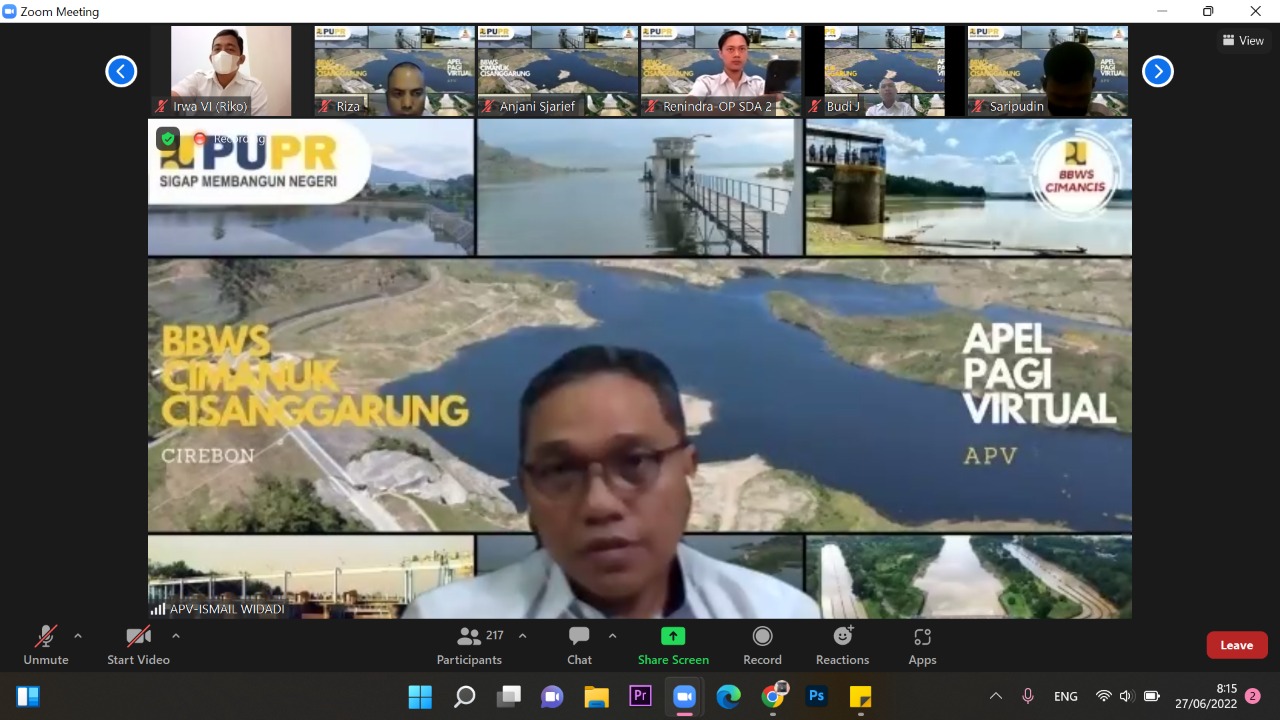Expand participants options arrow
This screenshot has height=720, width=1280.
pyautogui.click(x=522, y=636)
